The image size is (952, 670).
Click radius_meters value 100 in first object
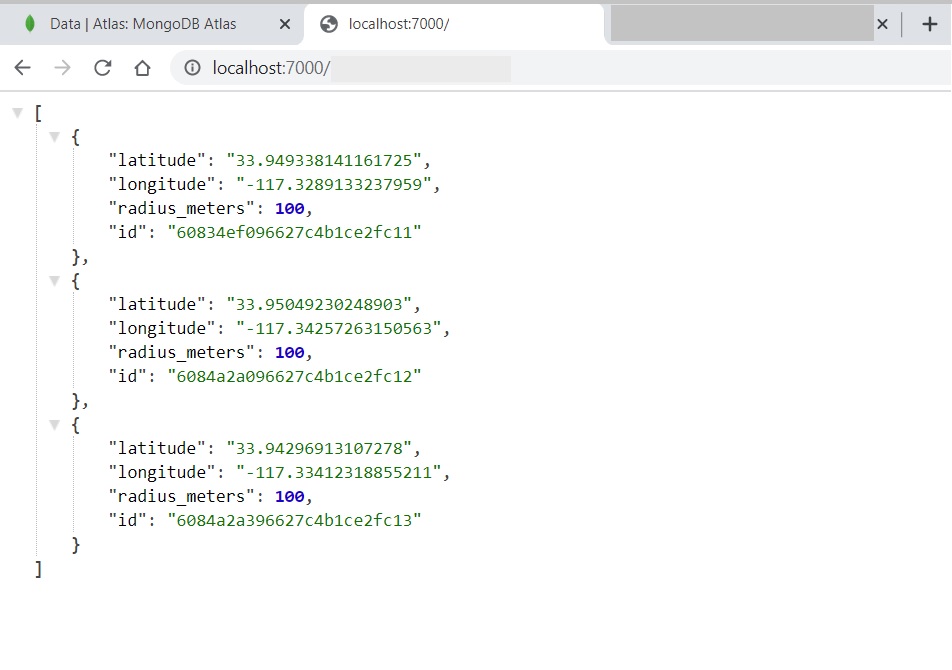click(290, 208)
